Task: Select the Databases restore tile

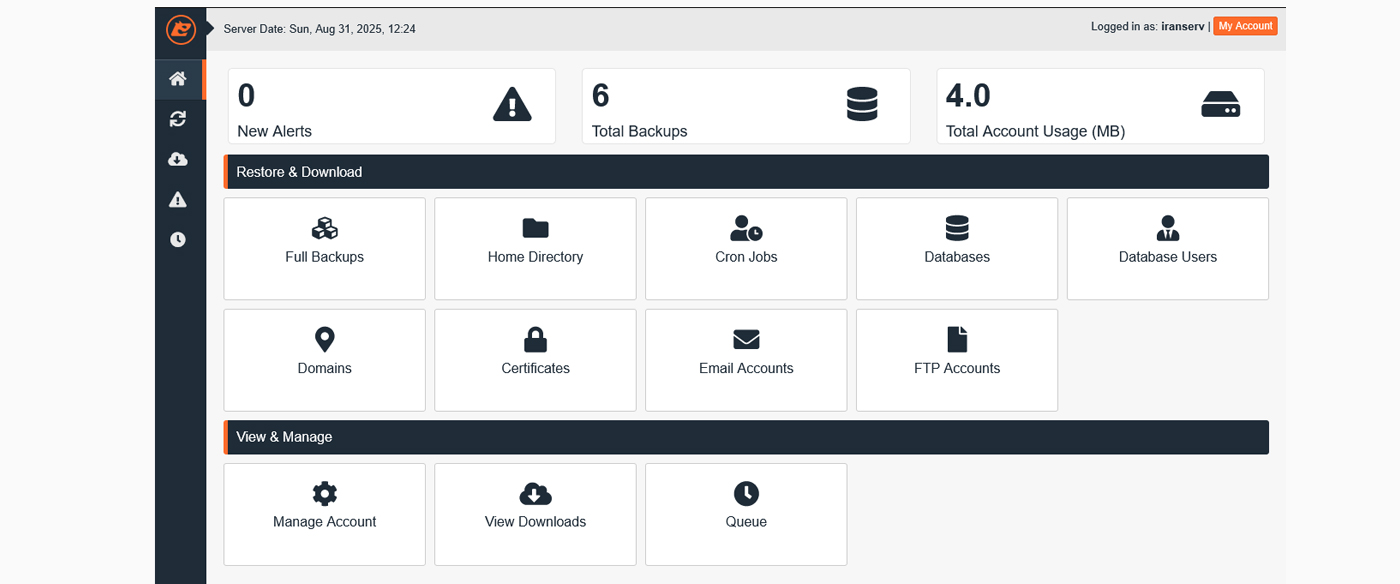Action: (x=956, y=248)
